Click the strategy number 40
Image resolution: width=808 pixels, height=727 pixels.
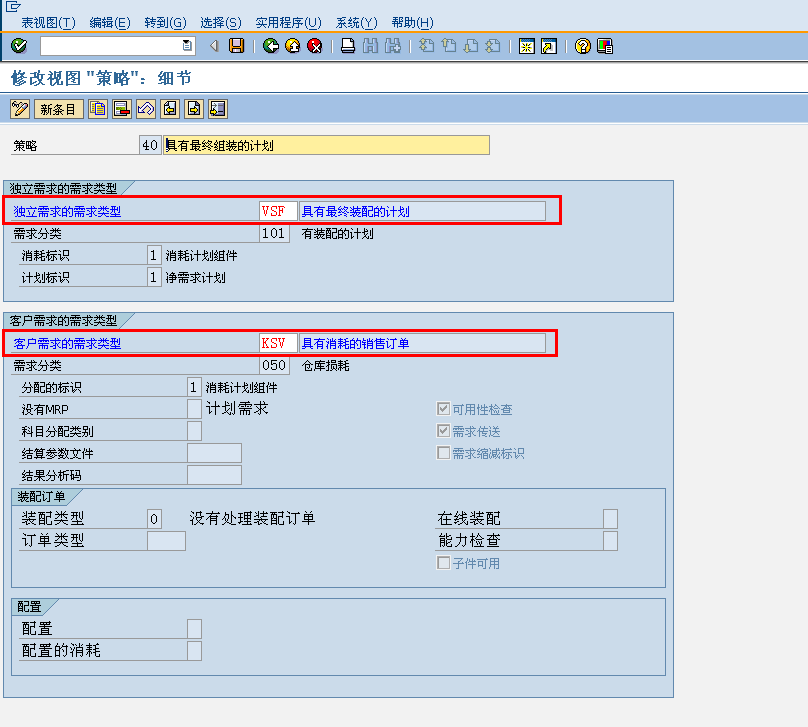click(x=150, y=145)
